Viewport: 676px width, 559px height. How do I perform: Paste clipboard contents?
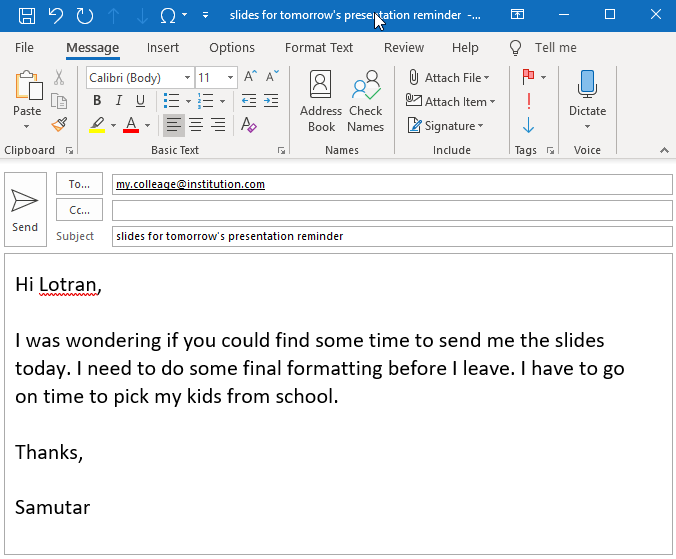pos(27,93)
